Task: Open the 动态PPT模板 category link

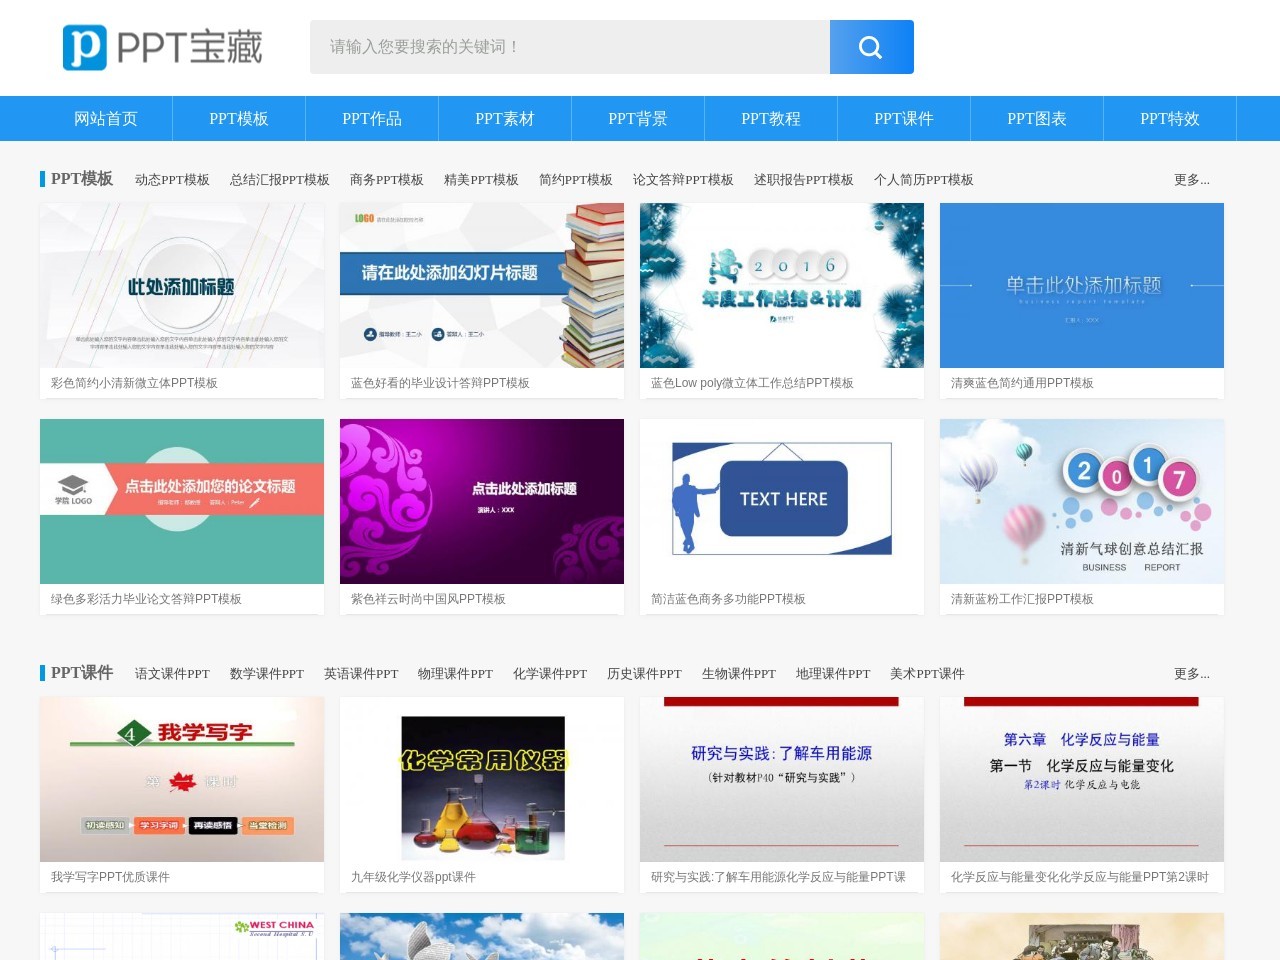Action: click(x=172, y=180)
